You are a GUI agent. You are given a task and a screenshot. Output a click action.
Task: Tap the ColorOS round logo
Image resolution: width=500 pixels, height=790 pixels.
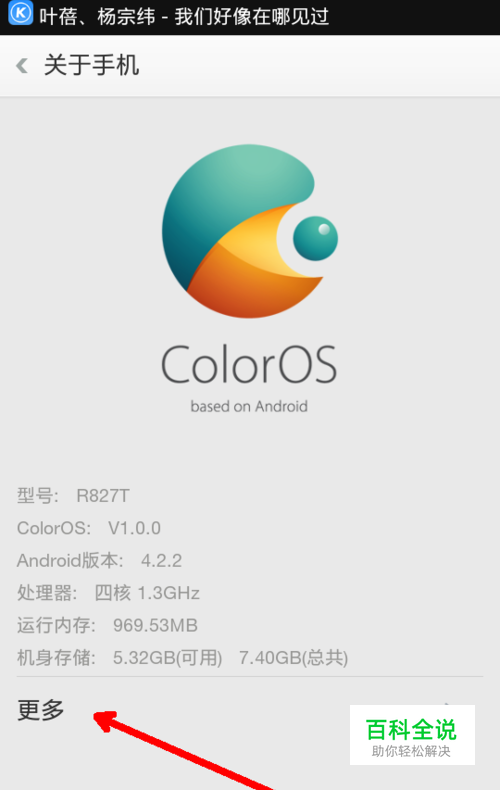[250, 231]
